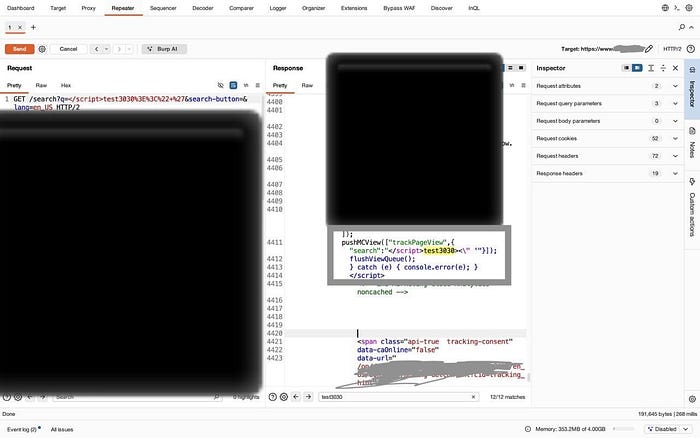Open the Bypass WAF tab
The height and width of the screenshot is (438, 700).
[x=399, y=8]
